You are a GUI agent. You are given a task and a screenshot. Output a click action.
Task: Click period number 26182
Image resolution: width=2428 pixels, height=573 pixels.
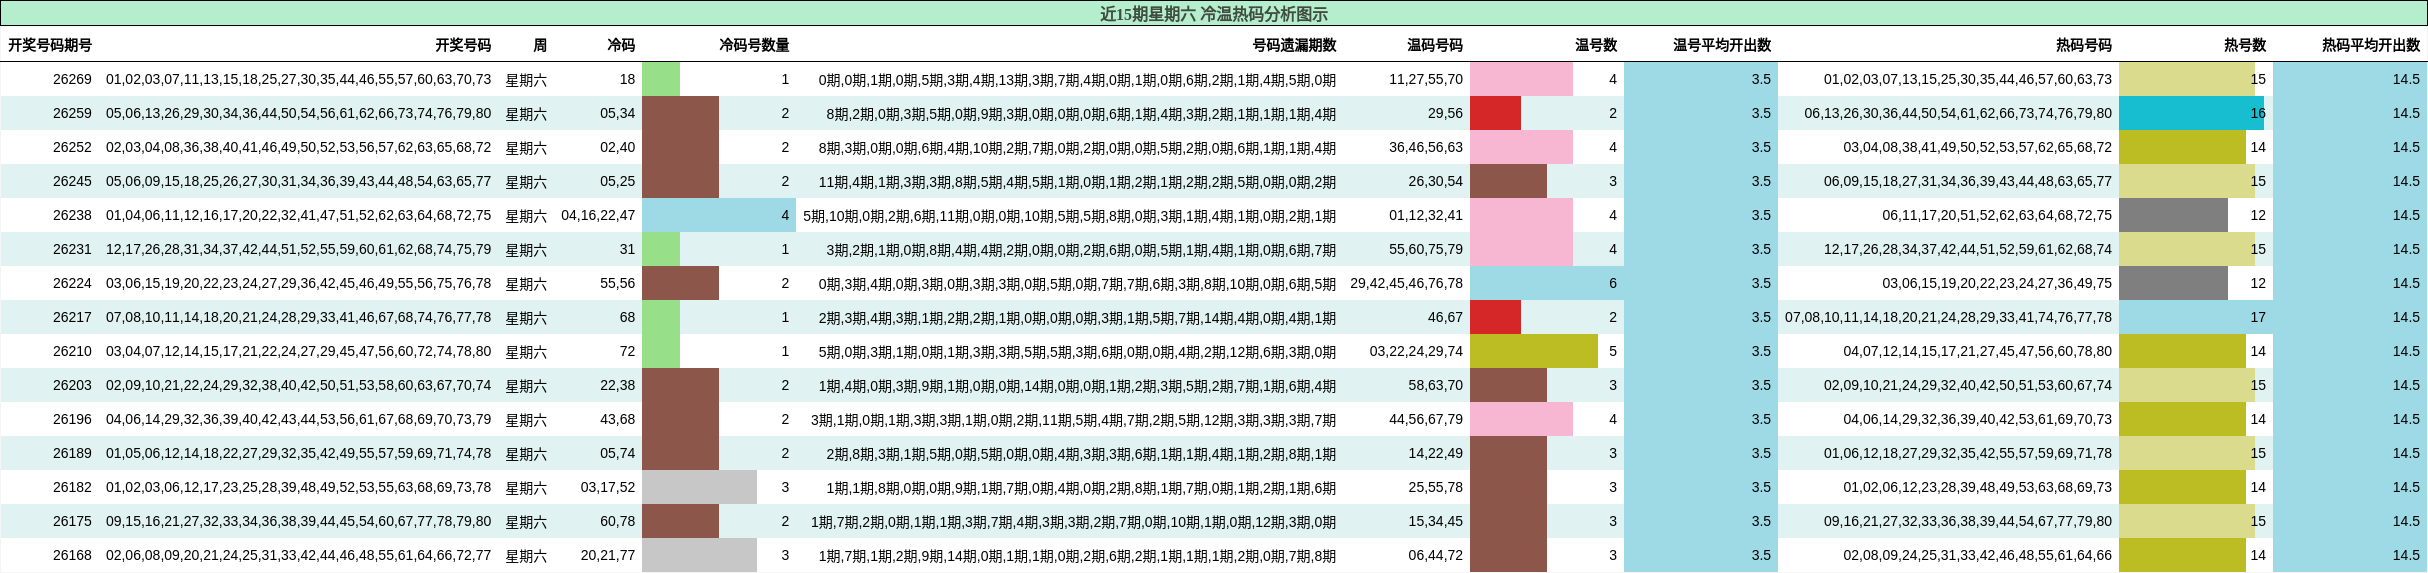point(72,487)
